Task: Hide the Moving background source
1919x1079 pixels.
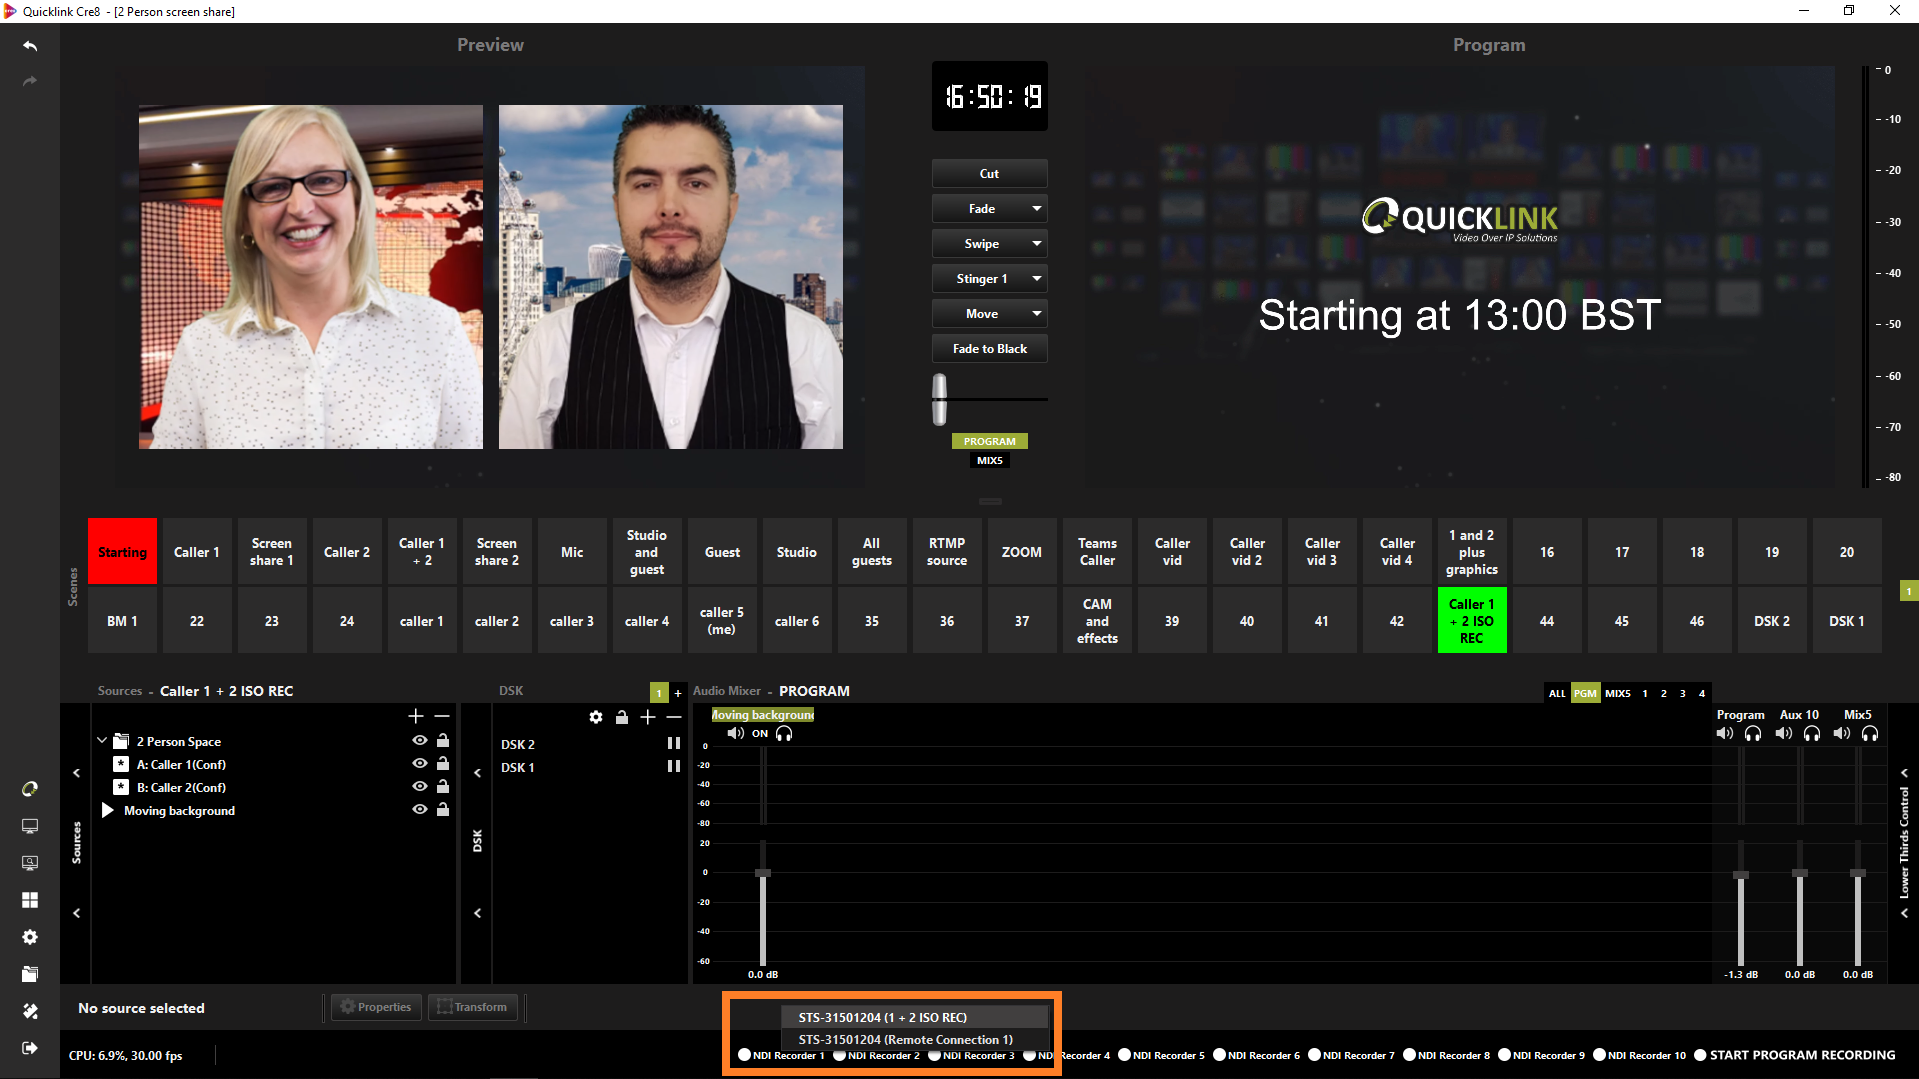Action: (x=420, y=810)
